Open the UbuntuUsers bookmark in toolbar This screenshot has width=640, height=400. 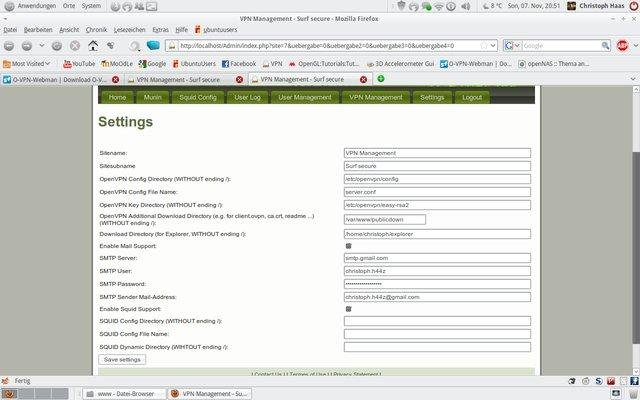[x=193, y=64]
